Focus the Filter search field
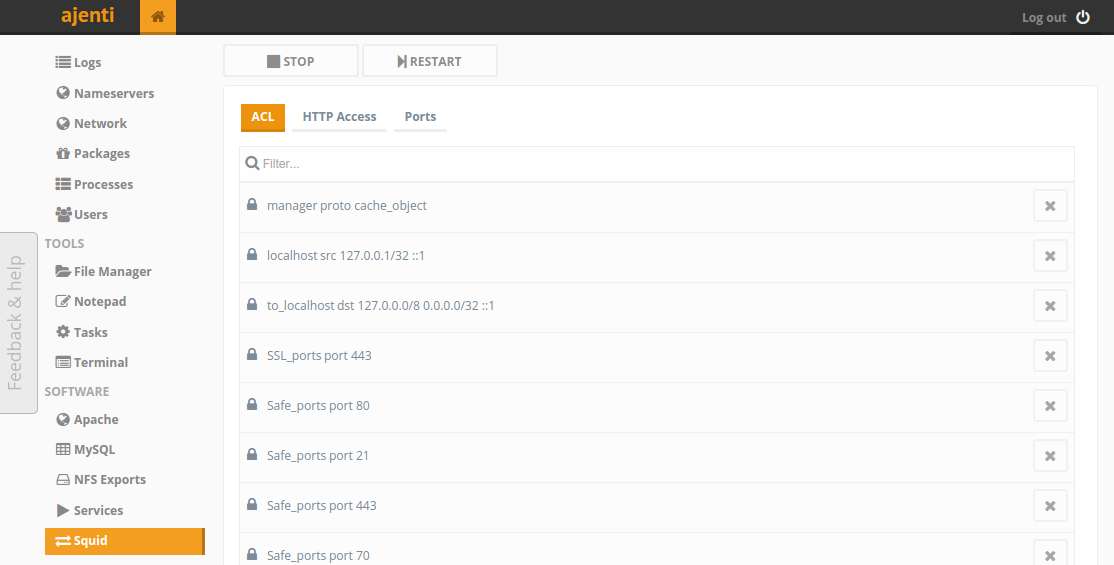The image size is (1114, 565). point(656,163)
